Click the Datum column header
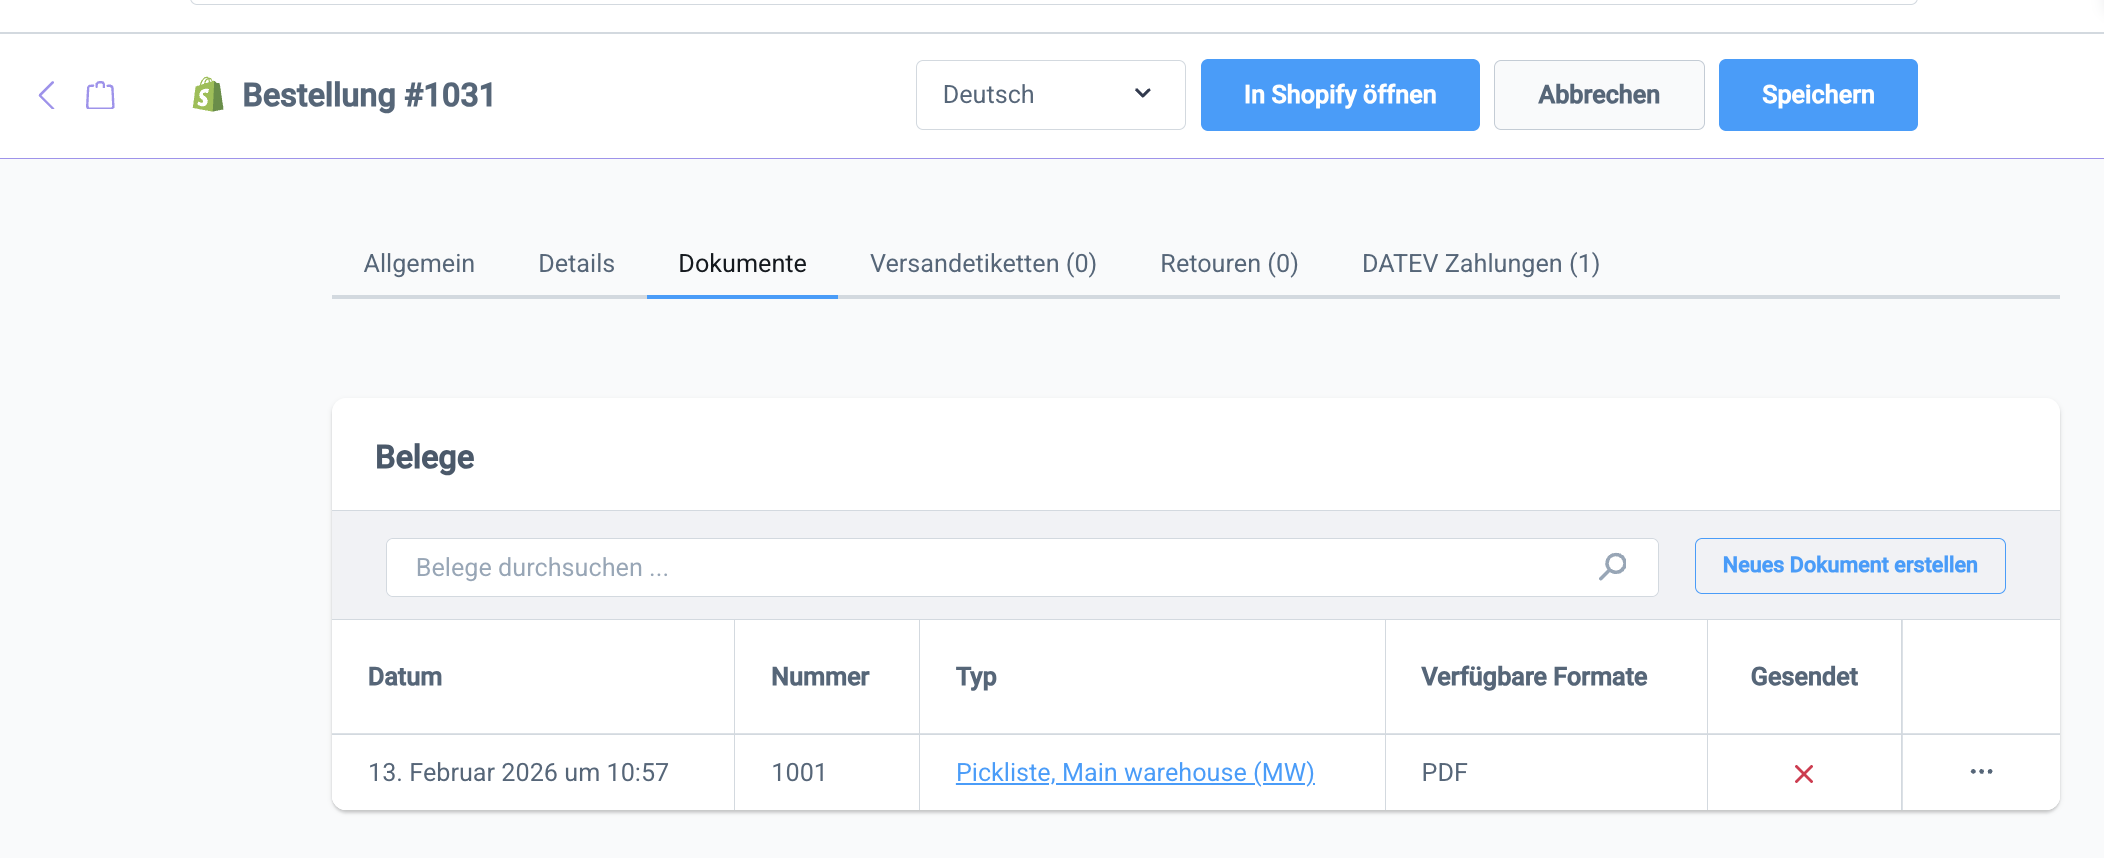The height and width of the screenshot is (858, 2104). click(405, 677)
